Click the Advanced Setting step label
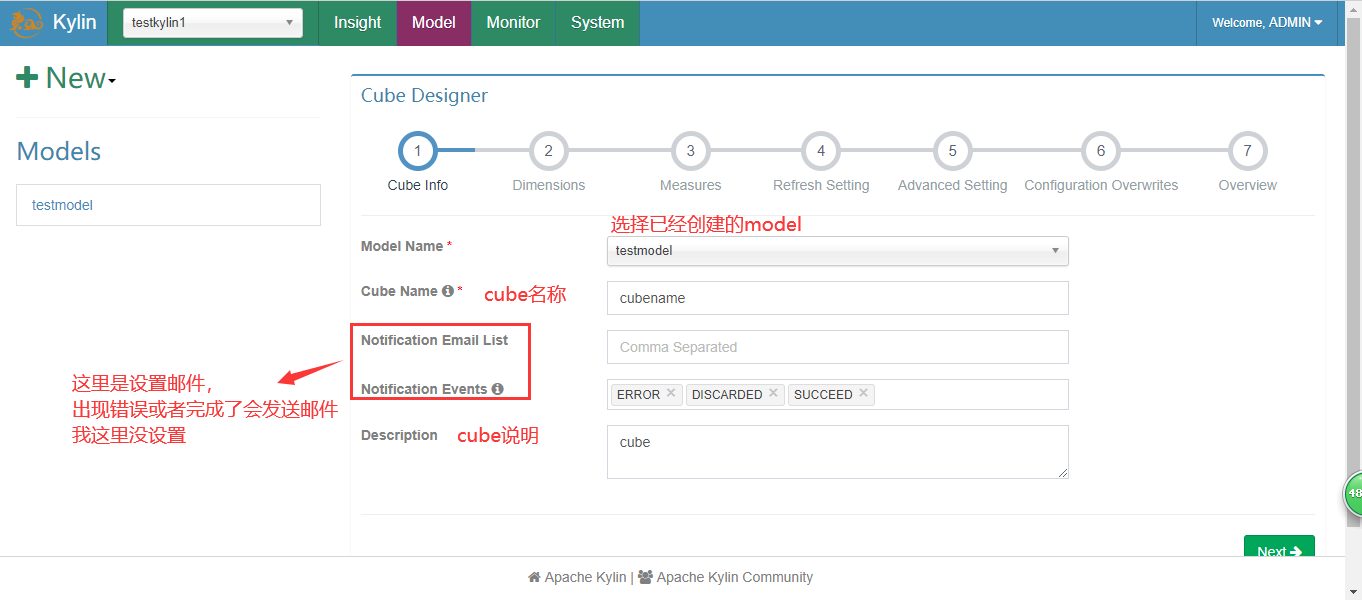This screenshot has width=1362, height=600. (x=952, y=185)
